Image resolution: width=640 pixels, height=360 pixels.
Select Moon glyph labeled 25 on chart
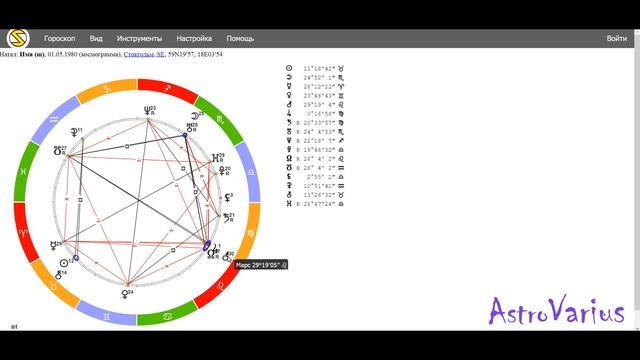coord(195,116)
